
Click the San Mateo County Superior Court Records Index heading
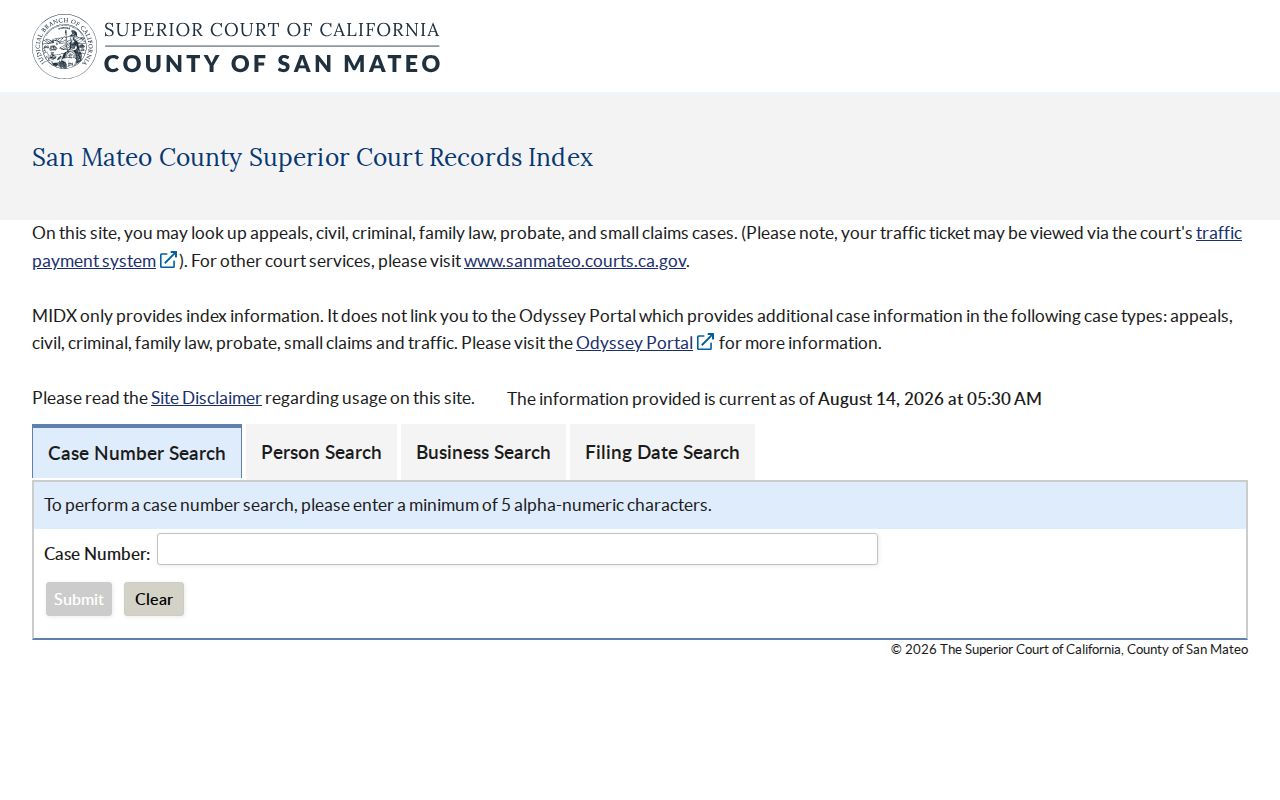[312, 157]
